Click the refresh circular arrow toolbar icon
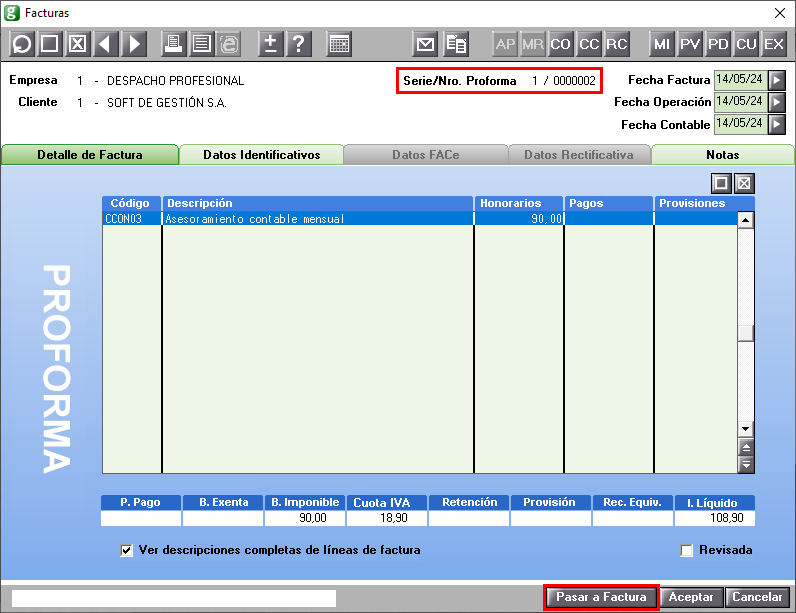Screen dimensions: 796x613 click(x=22, y=44)
